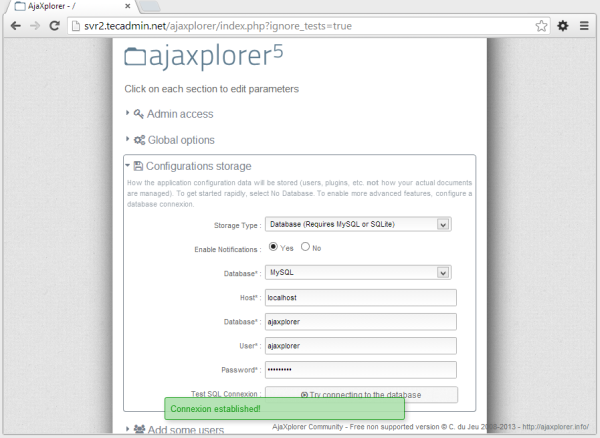
Task: Select No for Enable Notifications
Action: [x=305, y=247]
